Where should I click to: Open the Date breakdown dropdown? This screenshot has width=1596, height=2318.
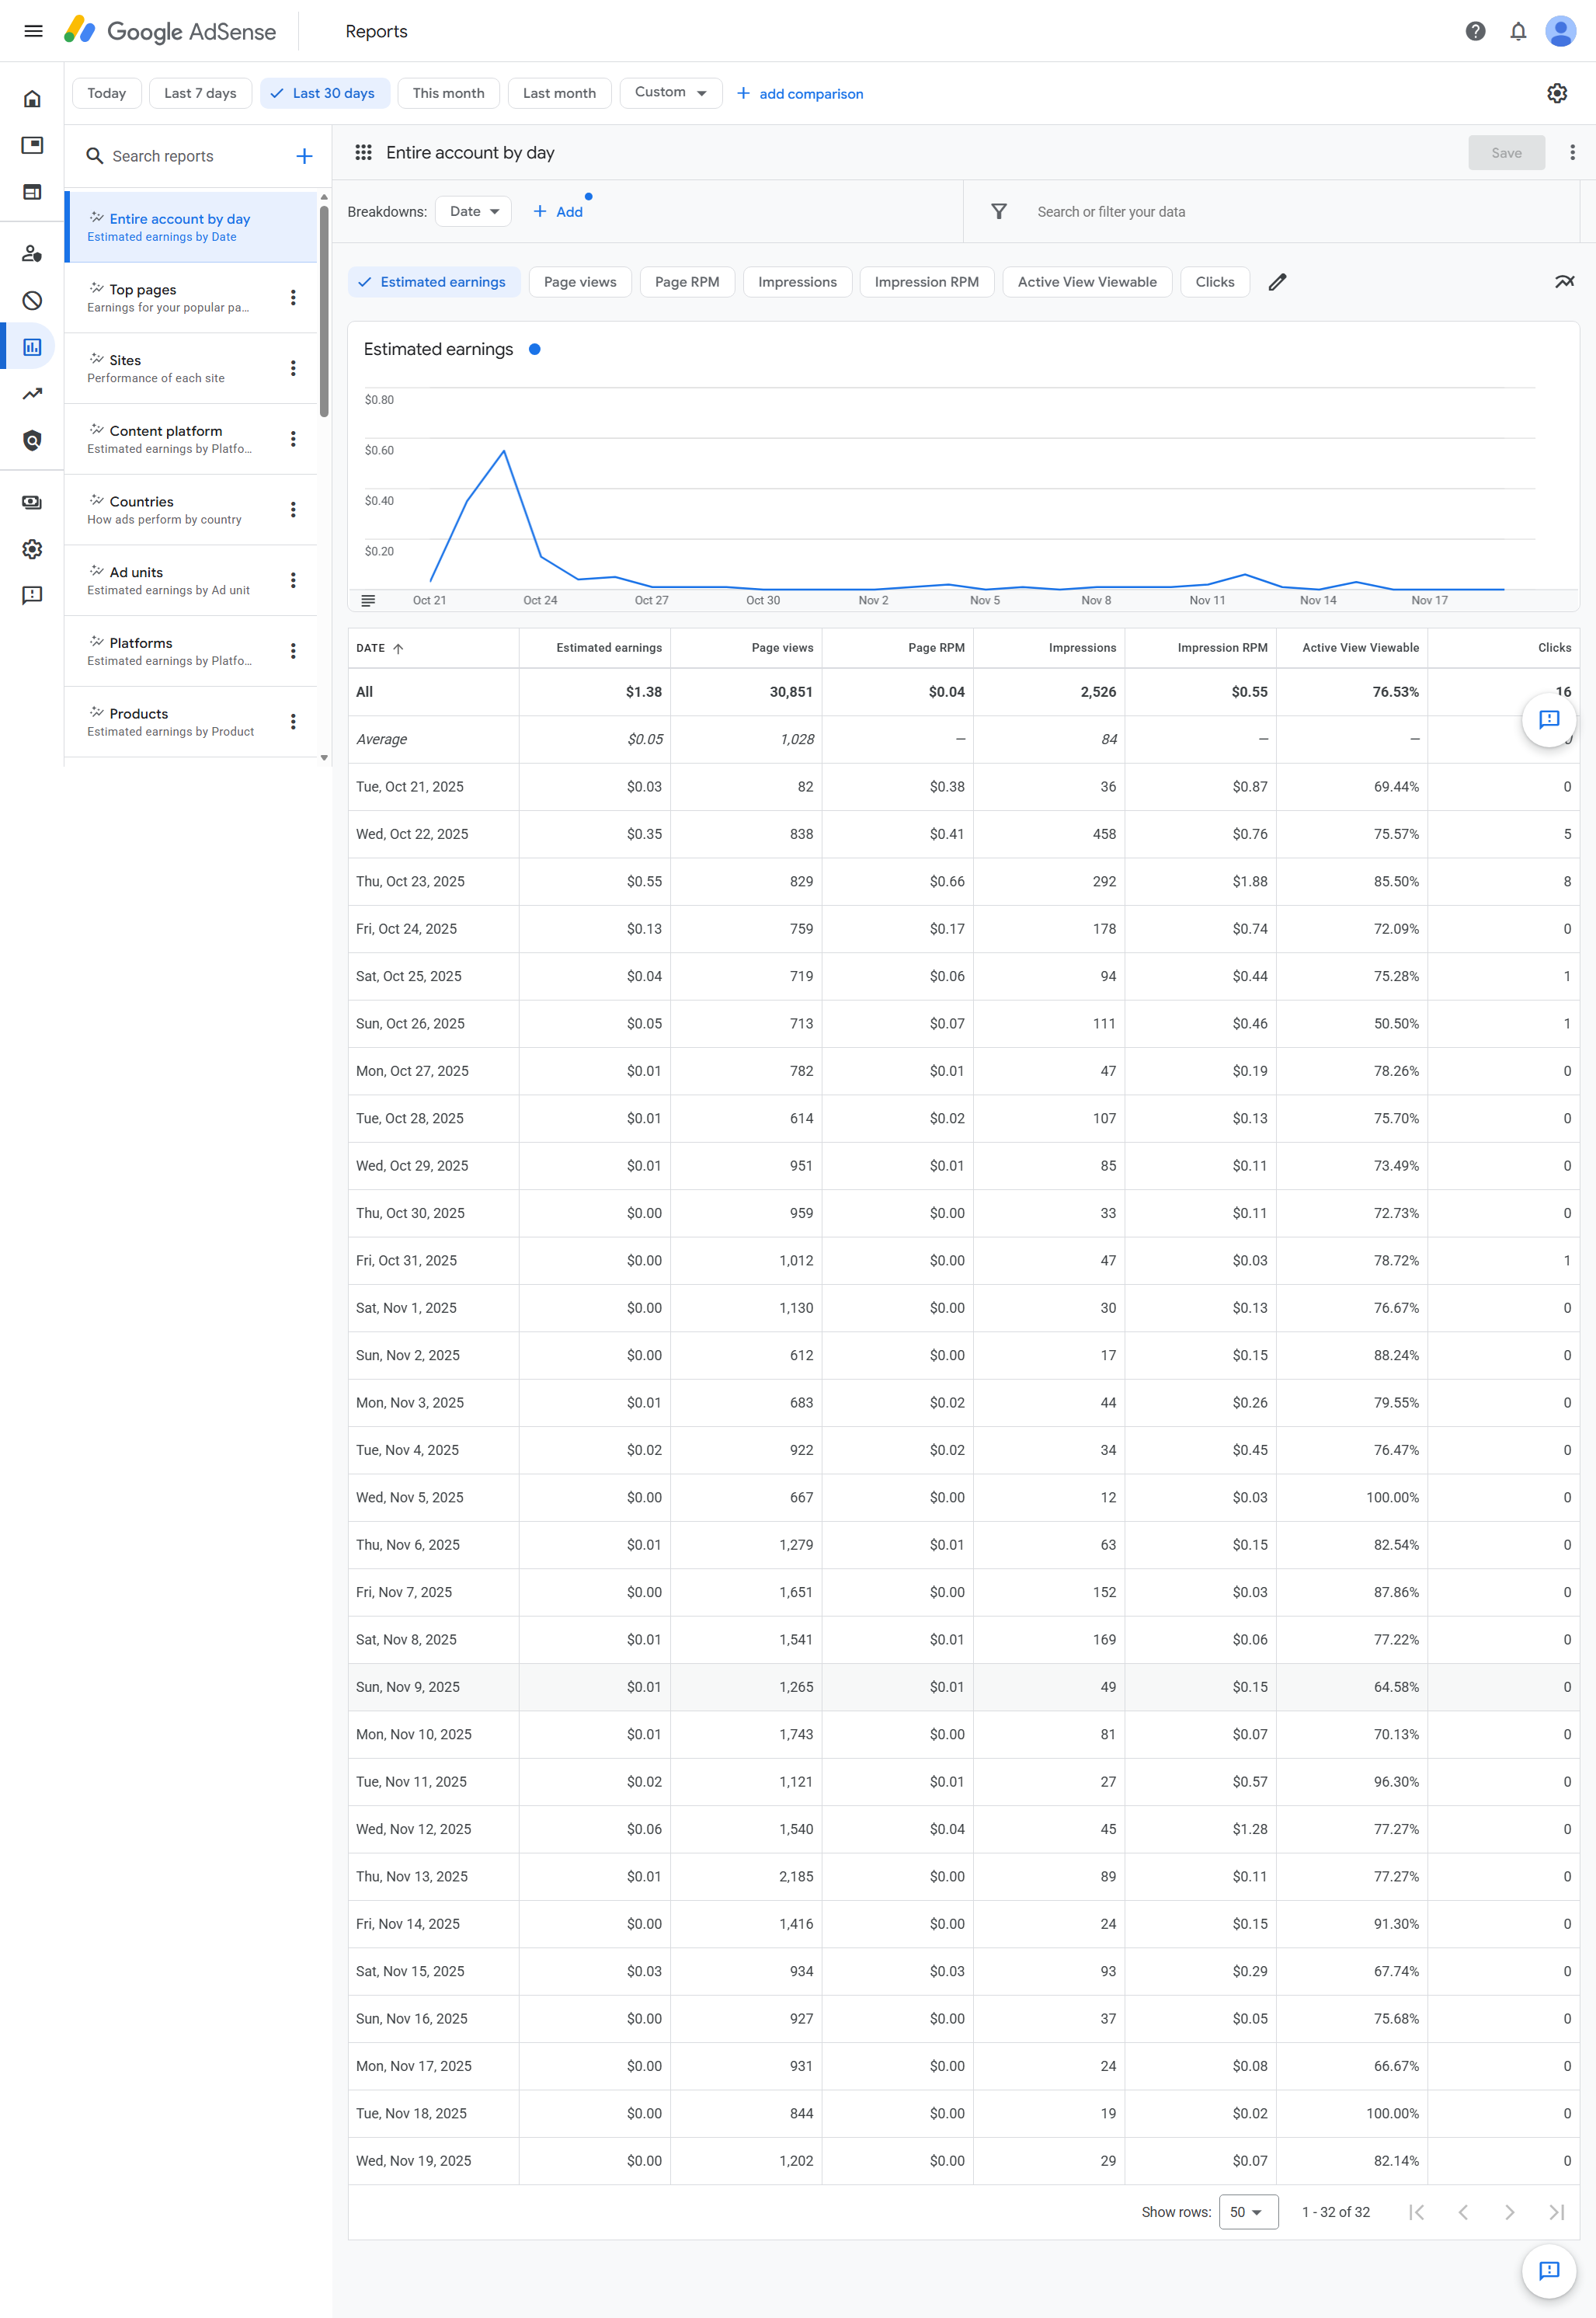point(472,211)
